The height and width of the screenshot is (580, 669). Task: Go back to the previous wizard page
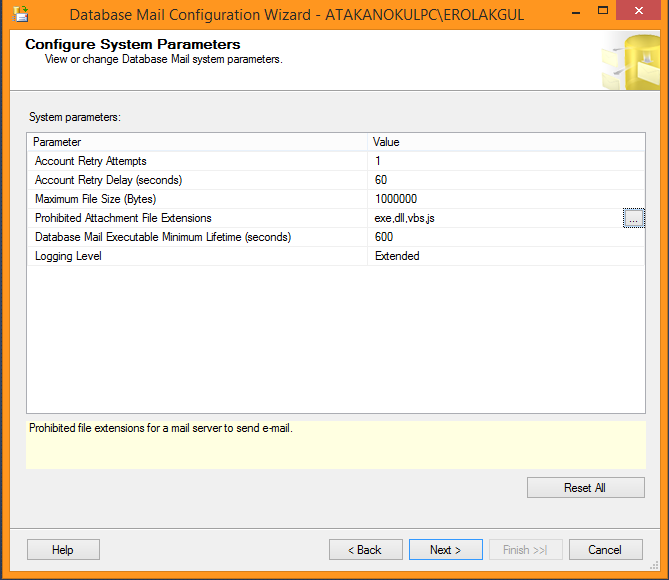coord(365,549)
